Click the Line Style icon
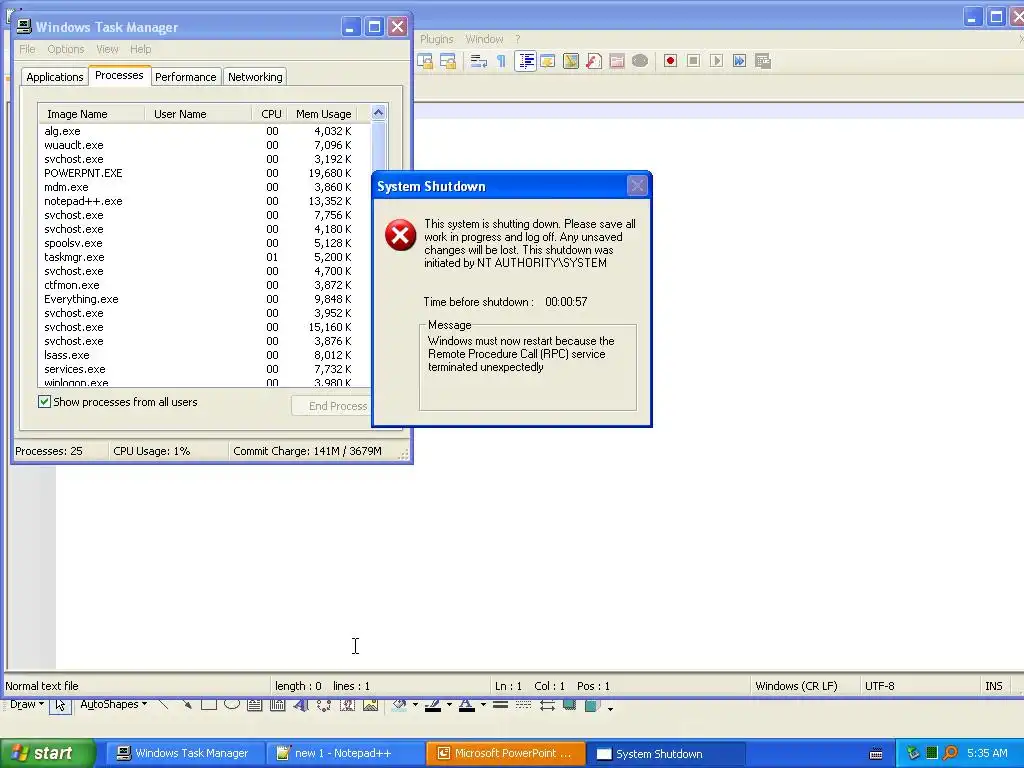Image resolution: width=1024 pixels, height=768 pixels. (x=500, y=705)
